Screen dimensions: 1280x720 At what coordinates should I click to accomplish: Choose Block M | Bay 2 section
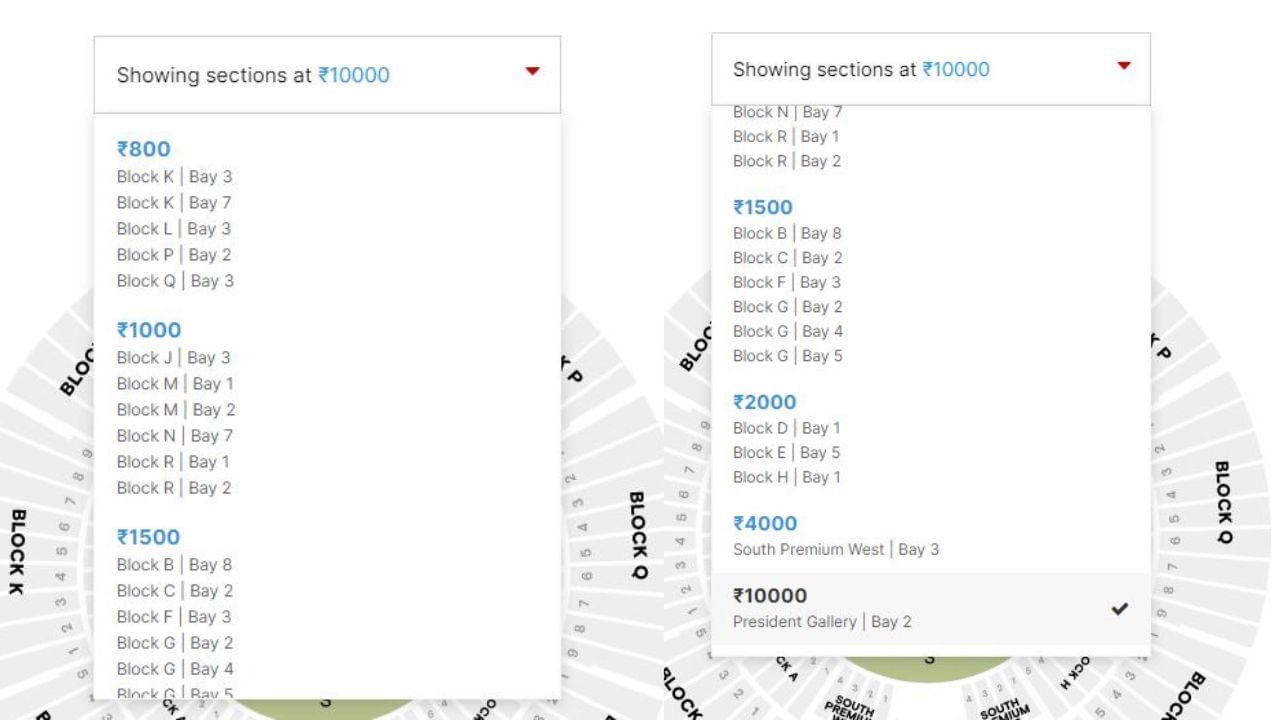(176, 410)
